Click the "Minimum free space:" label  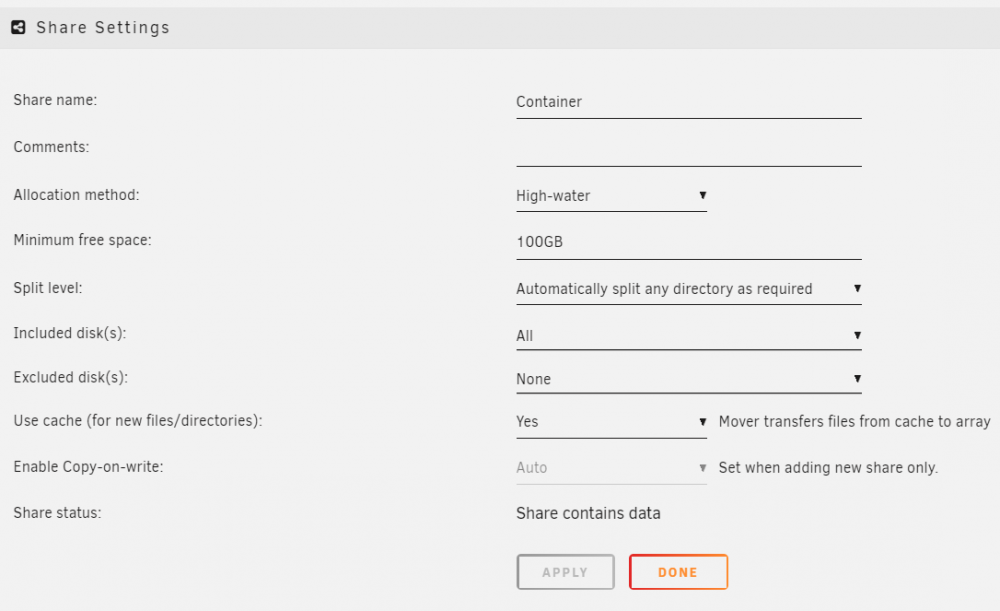coord(82,240)
